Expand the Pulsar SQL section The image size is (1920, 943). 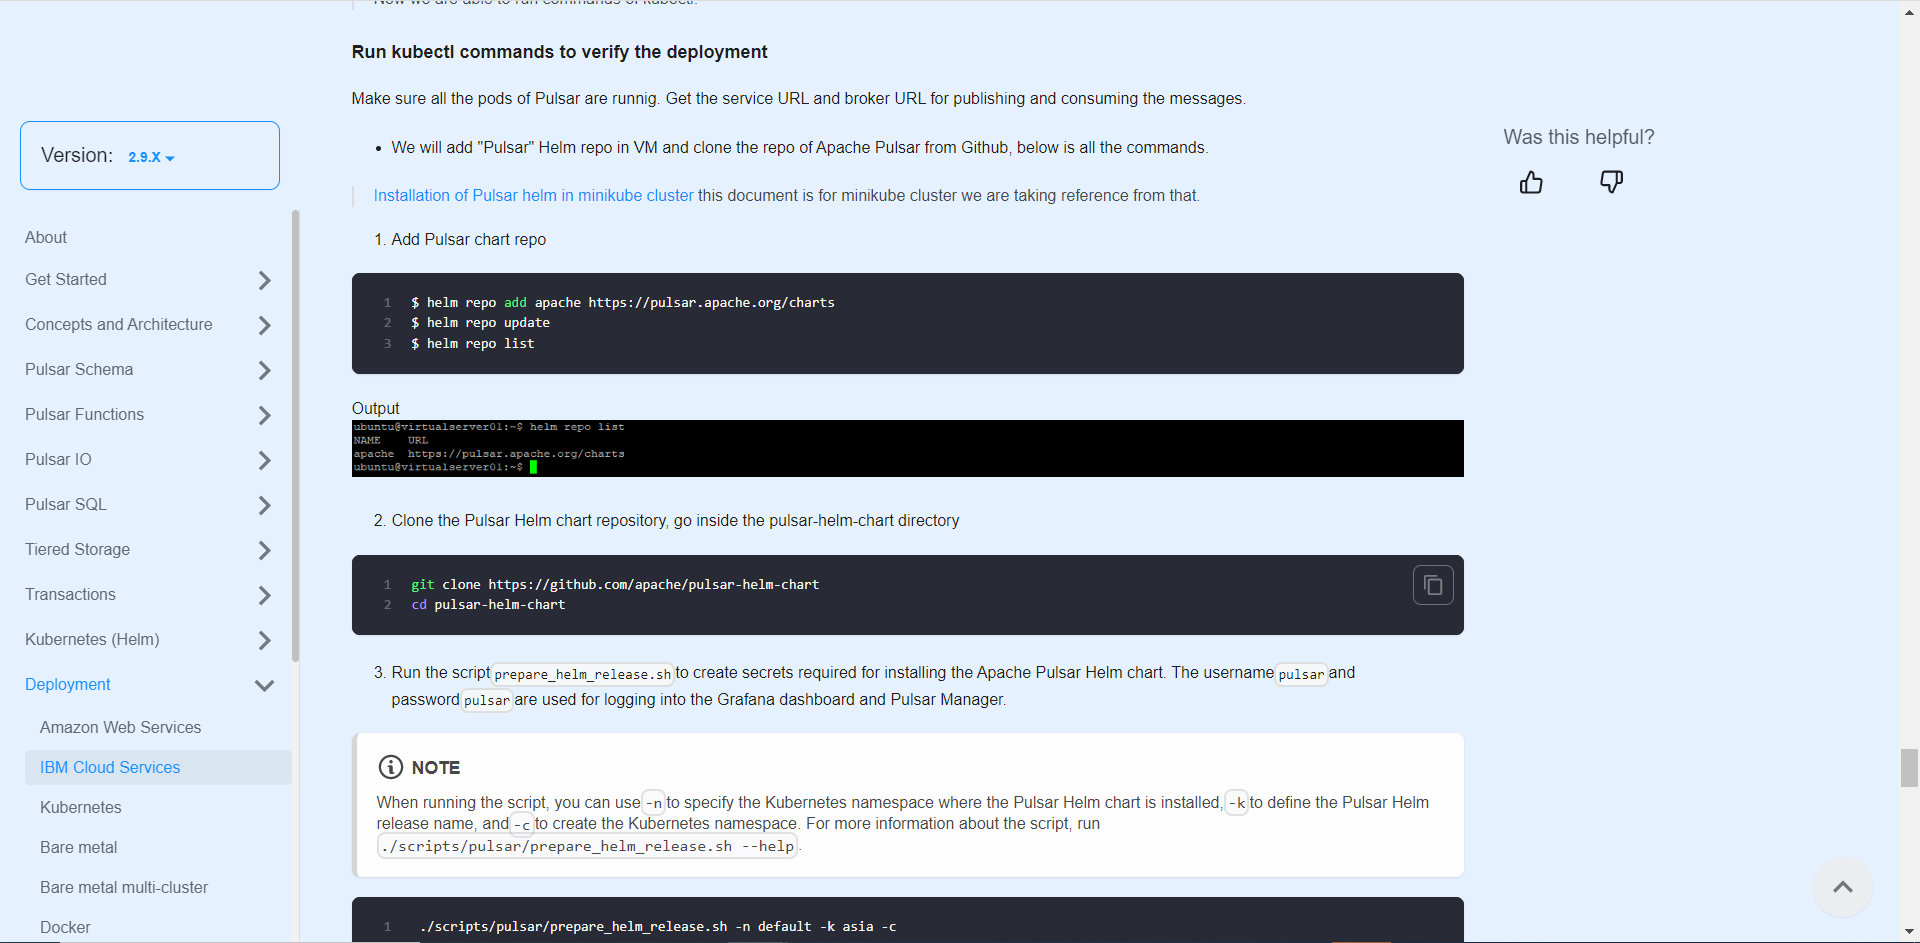[264, 505]
